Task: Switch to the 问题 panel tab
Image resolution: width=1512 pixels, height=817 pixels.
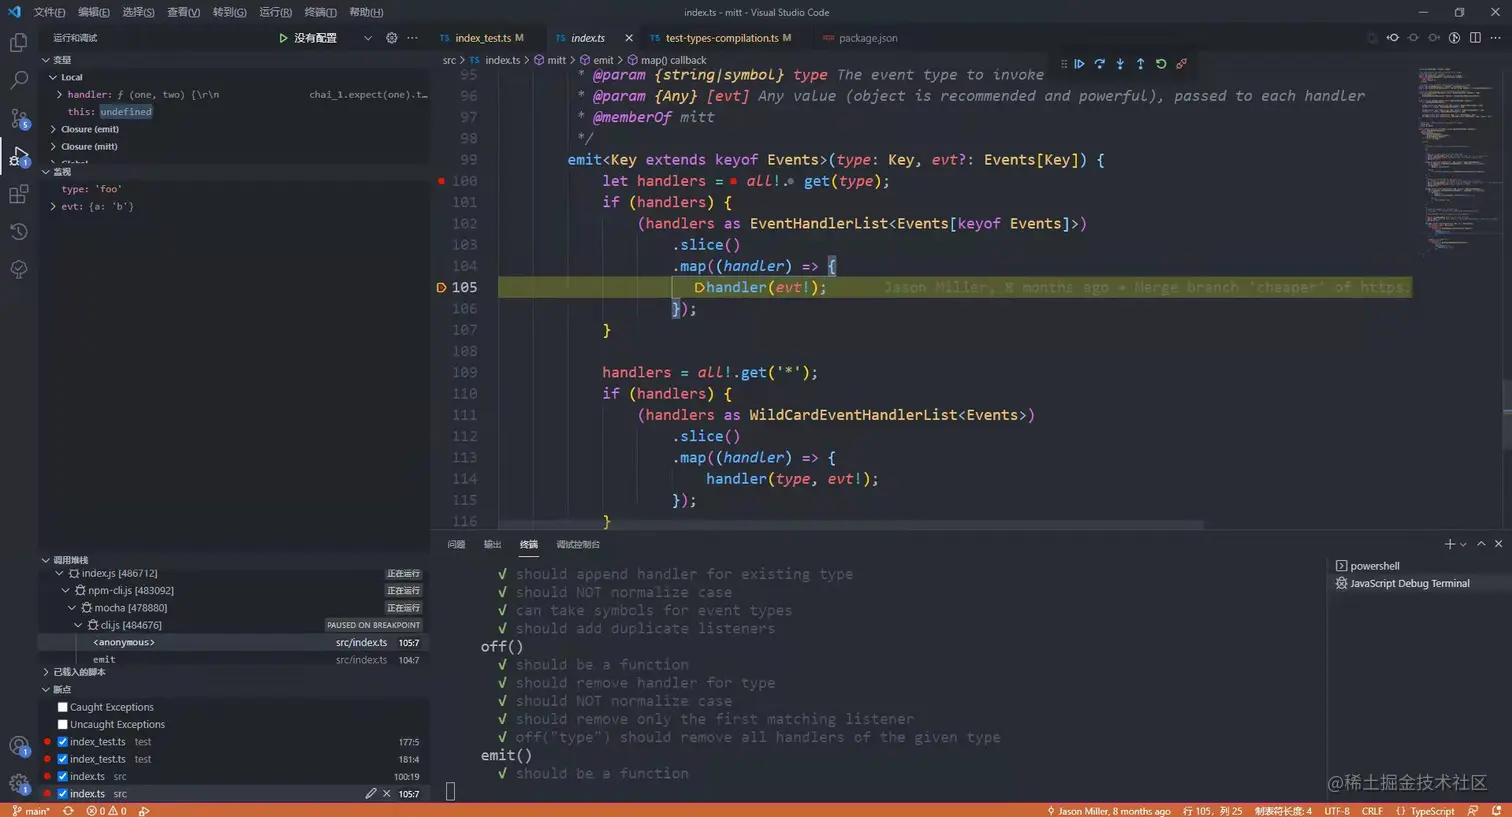Action: point(456,544)
